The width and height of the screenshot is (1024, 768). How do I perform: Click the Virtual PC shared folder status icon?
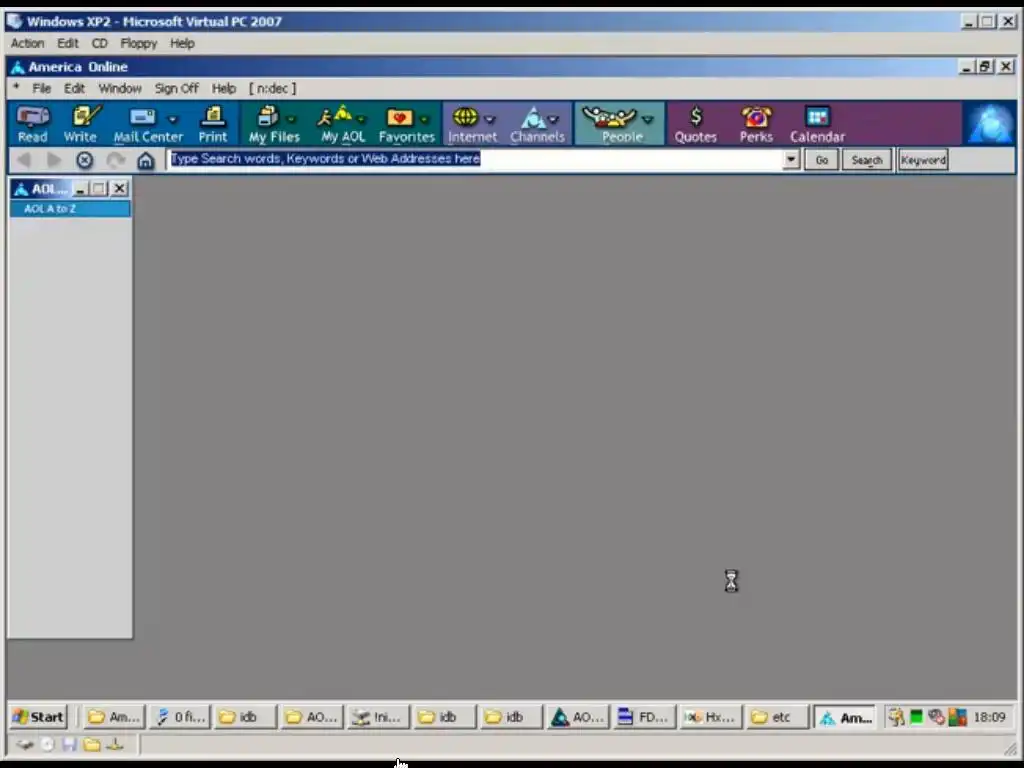92,744
